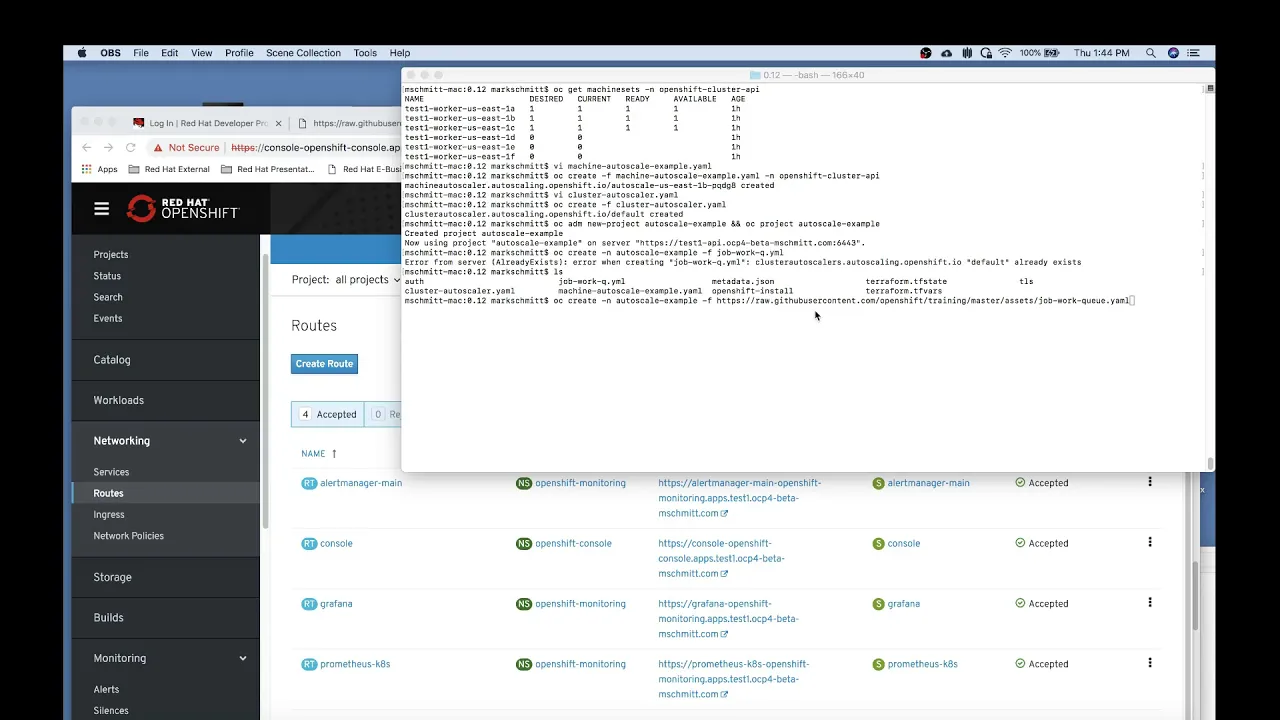This screenshot has height=720, width=1280.
Task: Click the browser address bar URL
Action: pos(315,147)
